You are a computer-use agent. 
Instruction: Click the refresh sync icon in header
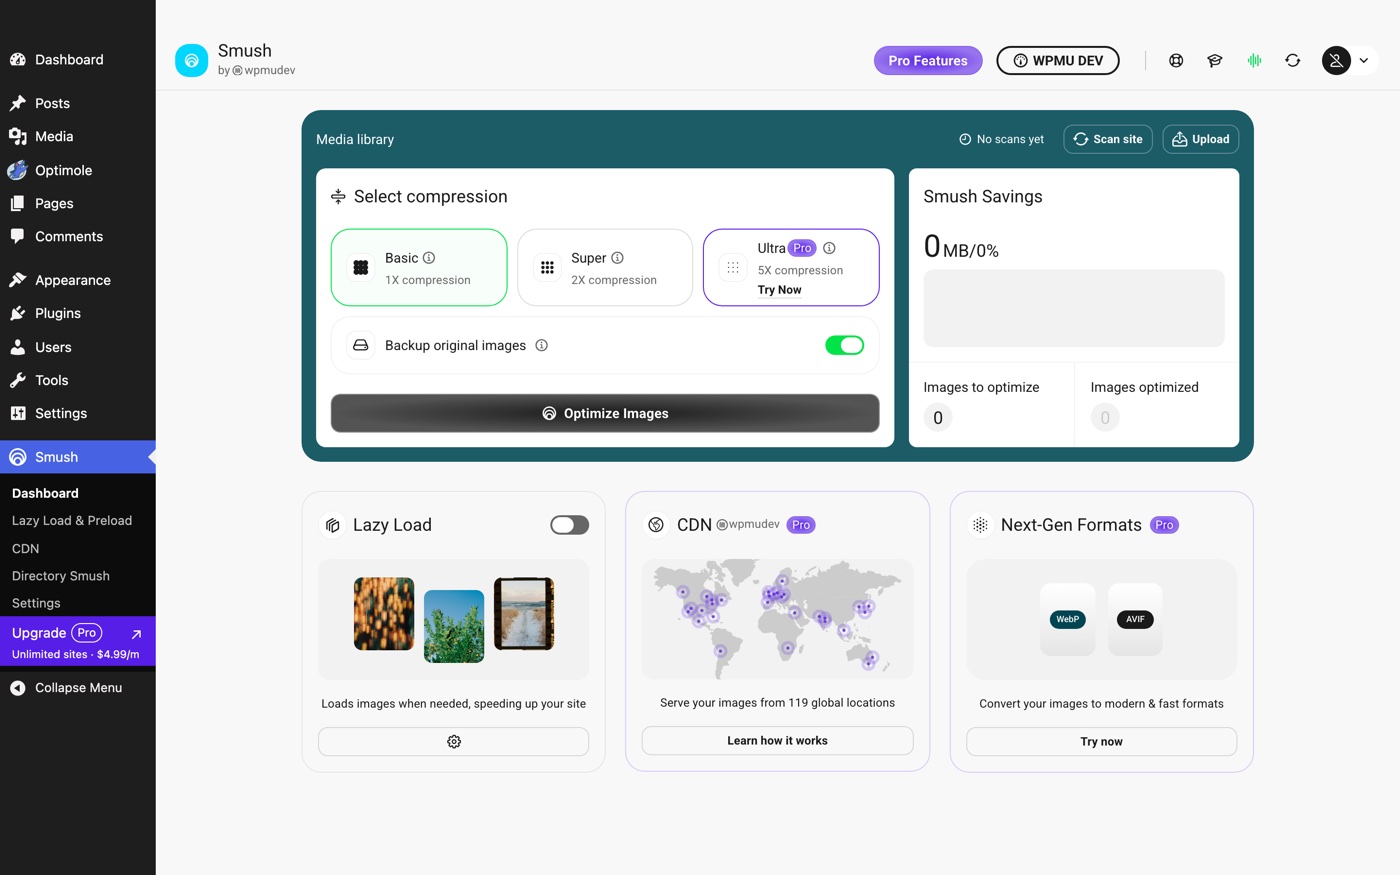click(1293, 61)
